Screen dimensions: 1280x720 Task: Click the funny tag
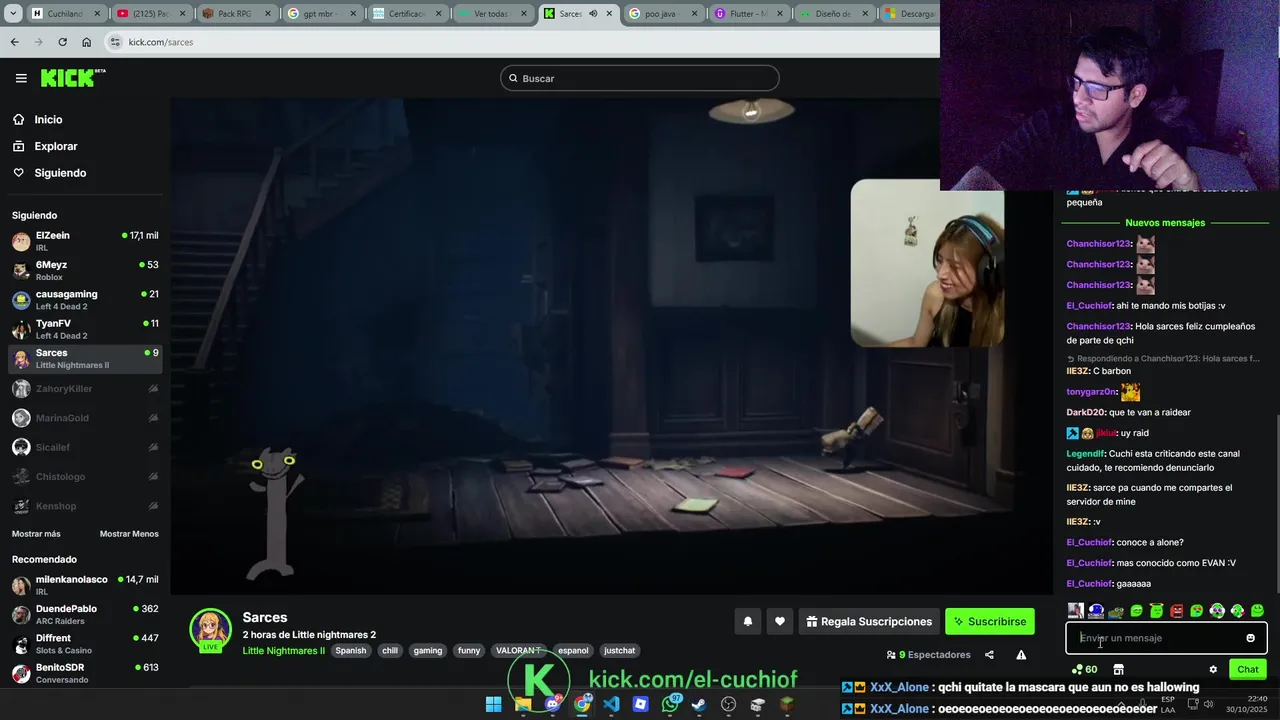click(x=469, y=650)
